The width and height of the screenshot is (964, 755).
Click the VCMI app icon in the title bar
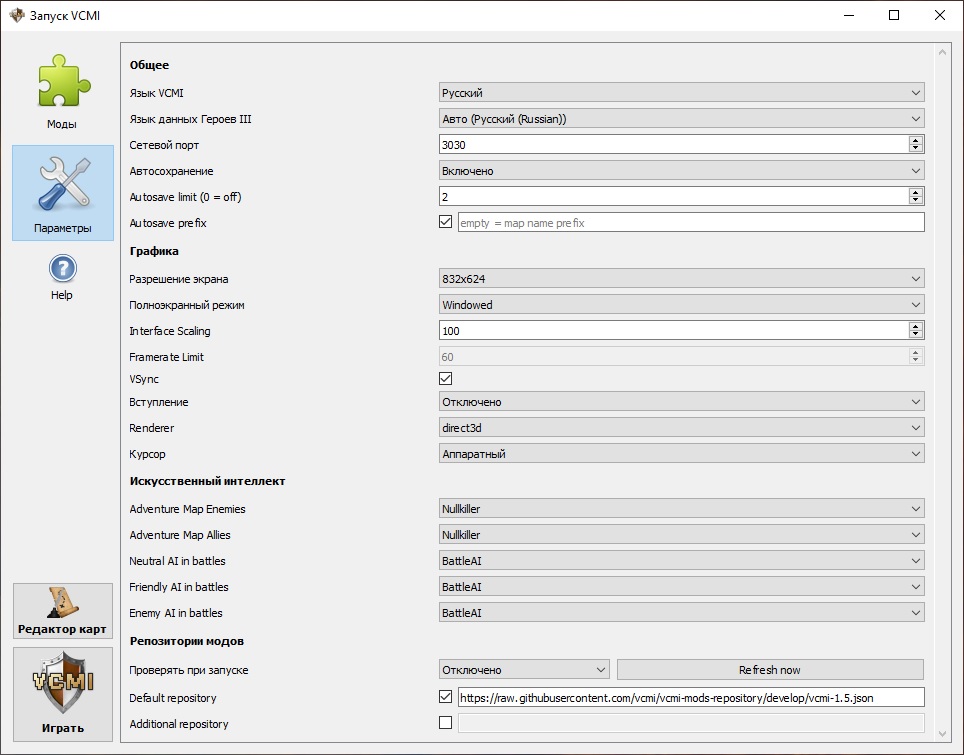[x=17, y=15]
